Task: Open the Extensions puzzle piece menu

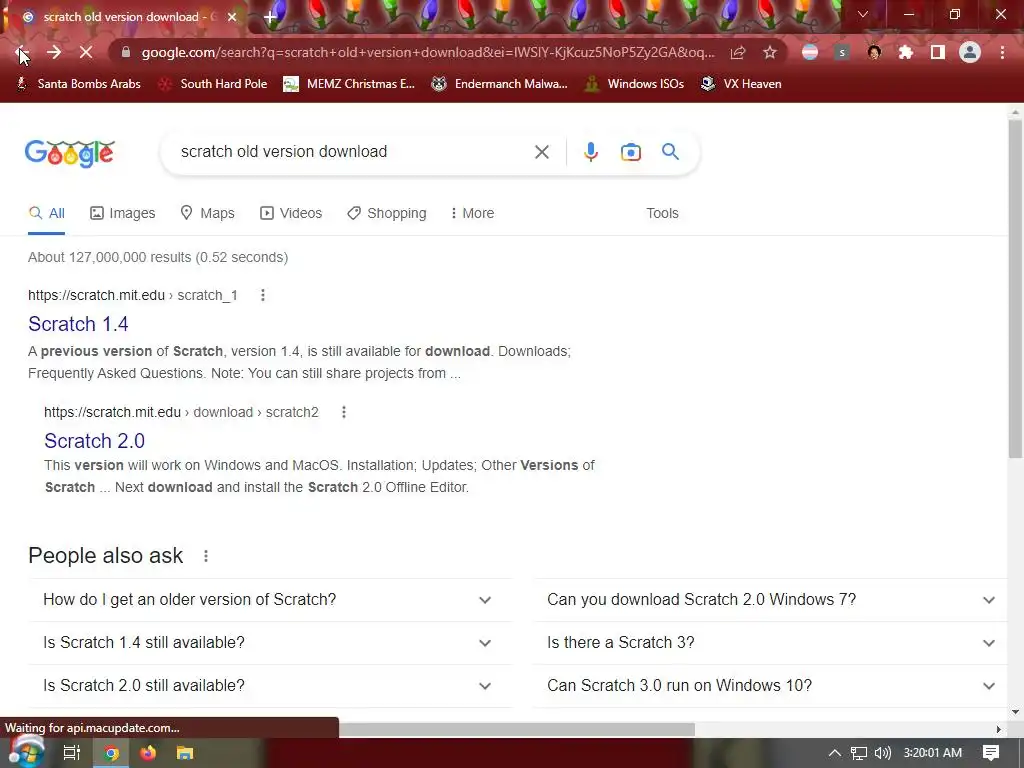Action: coord(906,52)
